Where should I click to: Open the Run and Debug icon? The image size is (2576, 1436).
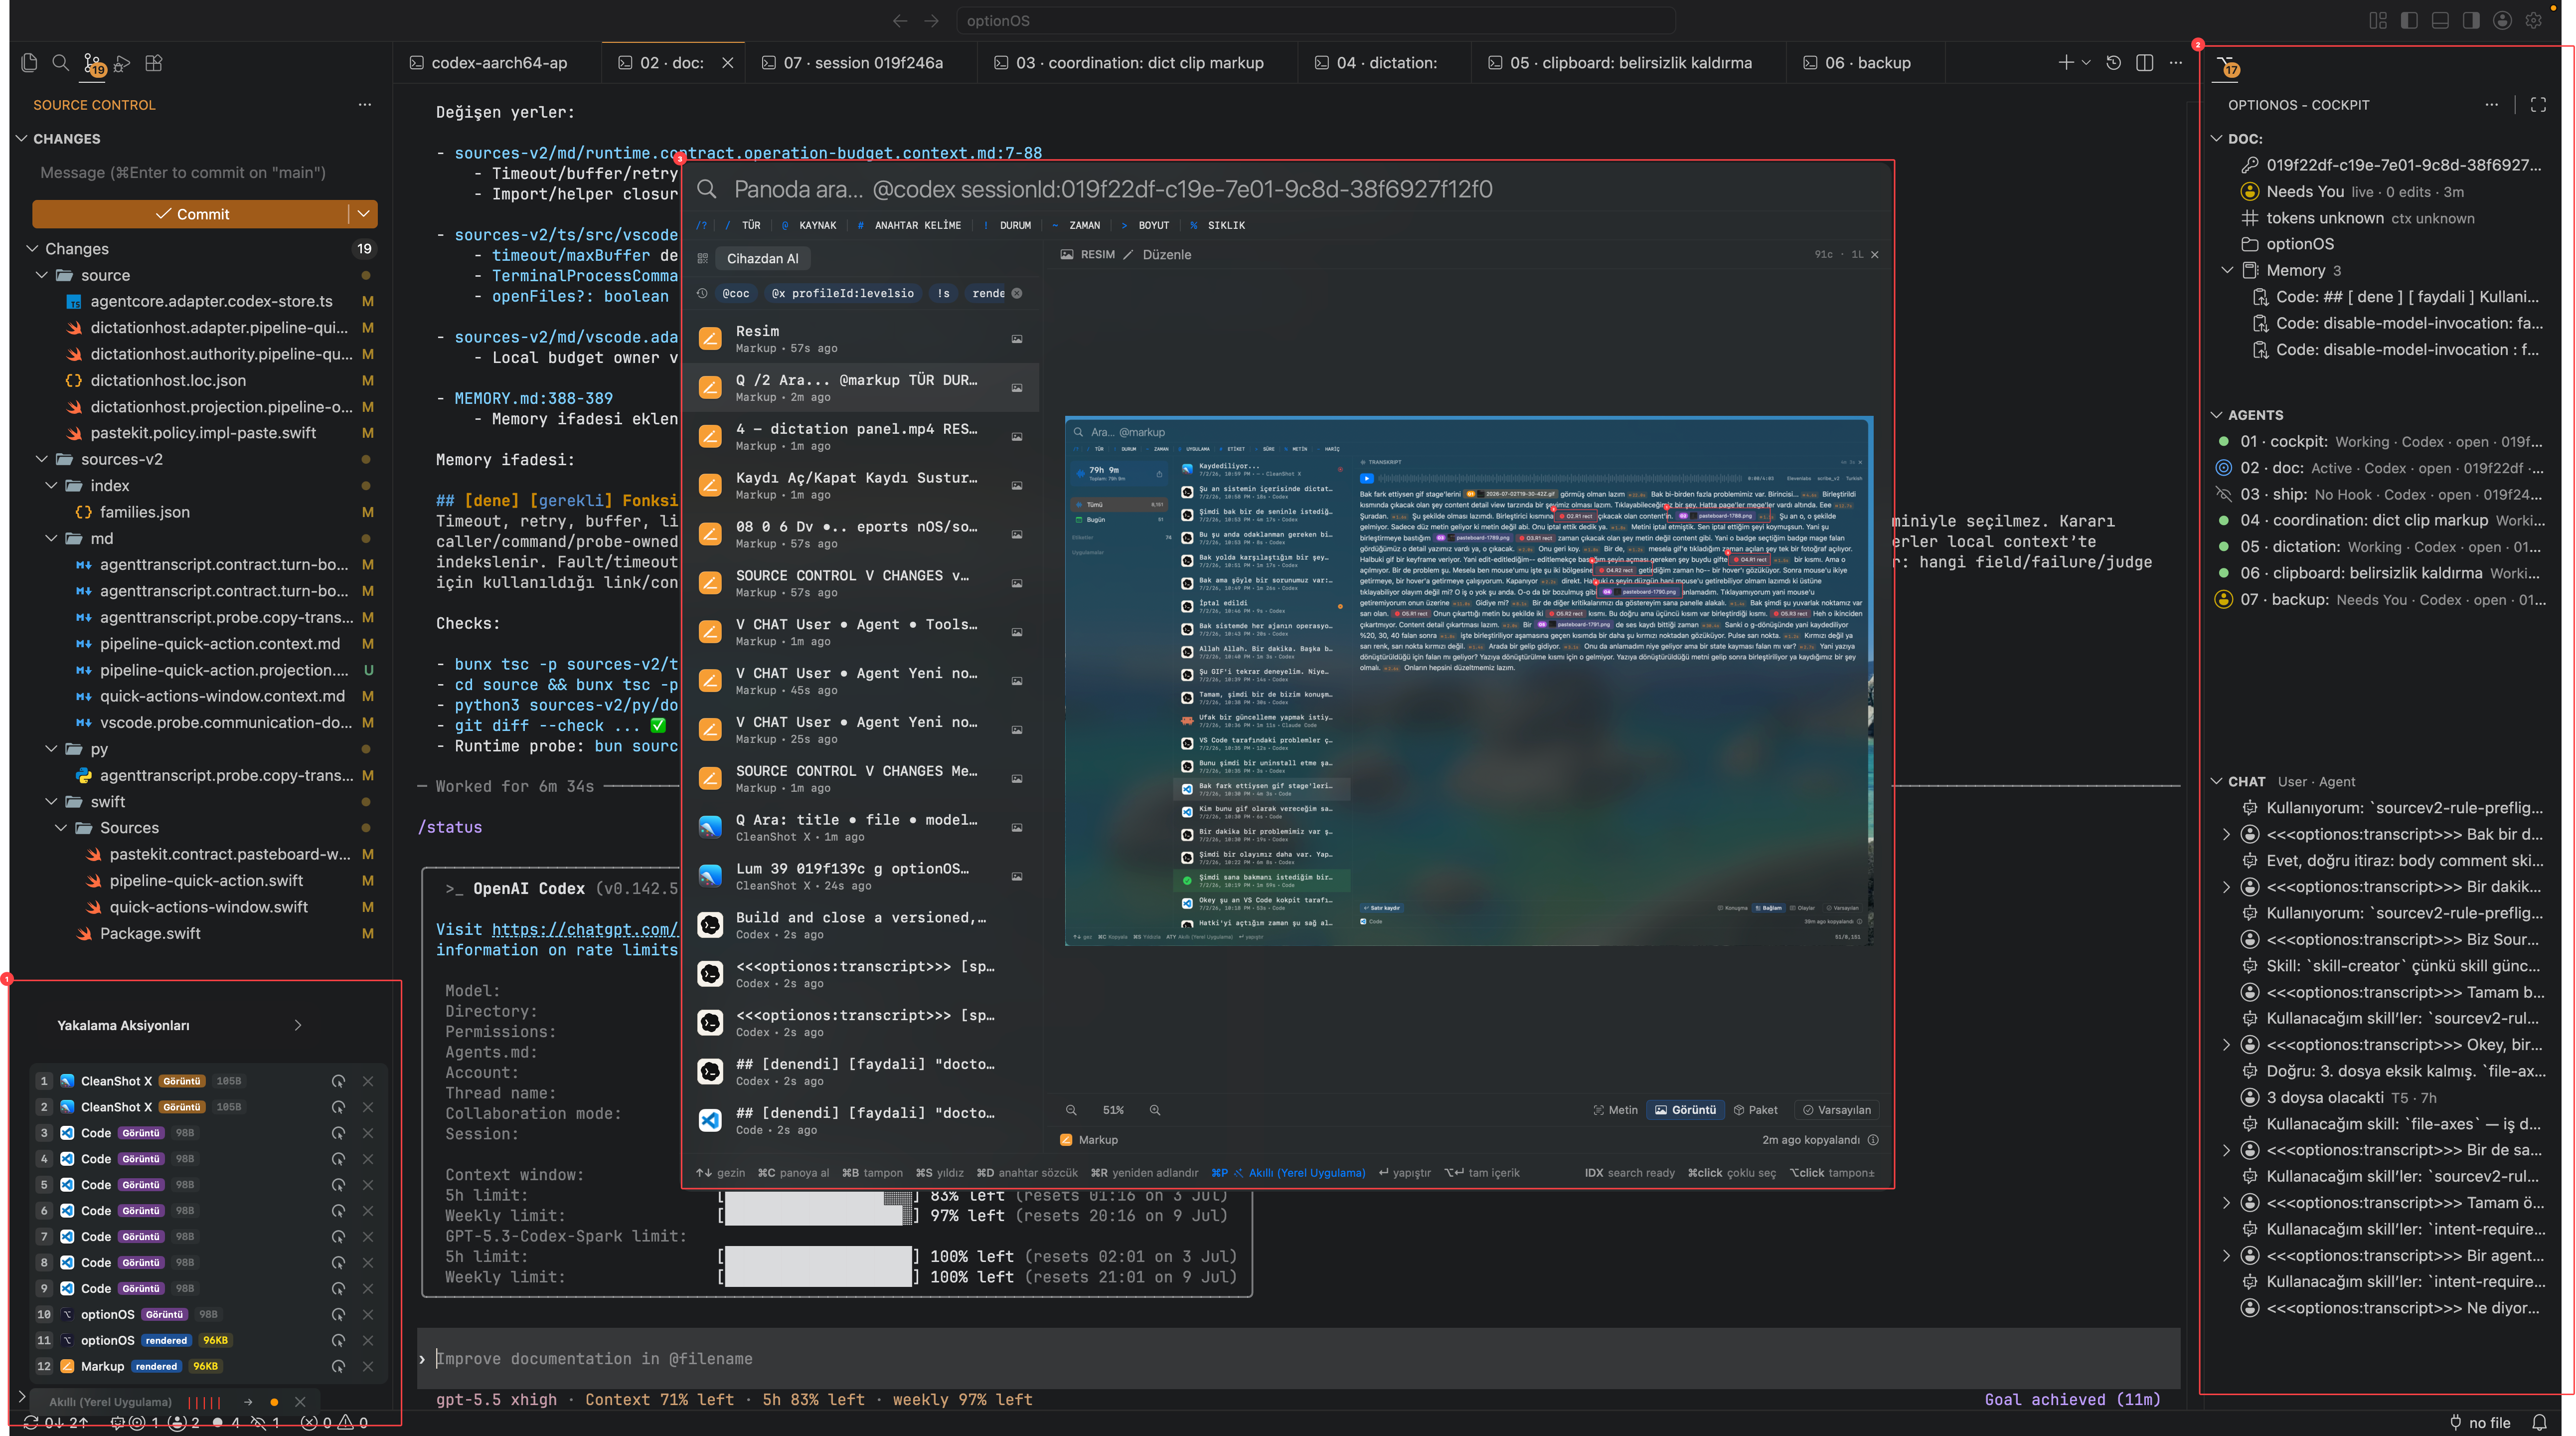coord(122,63)
